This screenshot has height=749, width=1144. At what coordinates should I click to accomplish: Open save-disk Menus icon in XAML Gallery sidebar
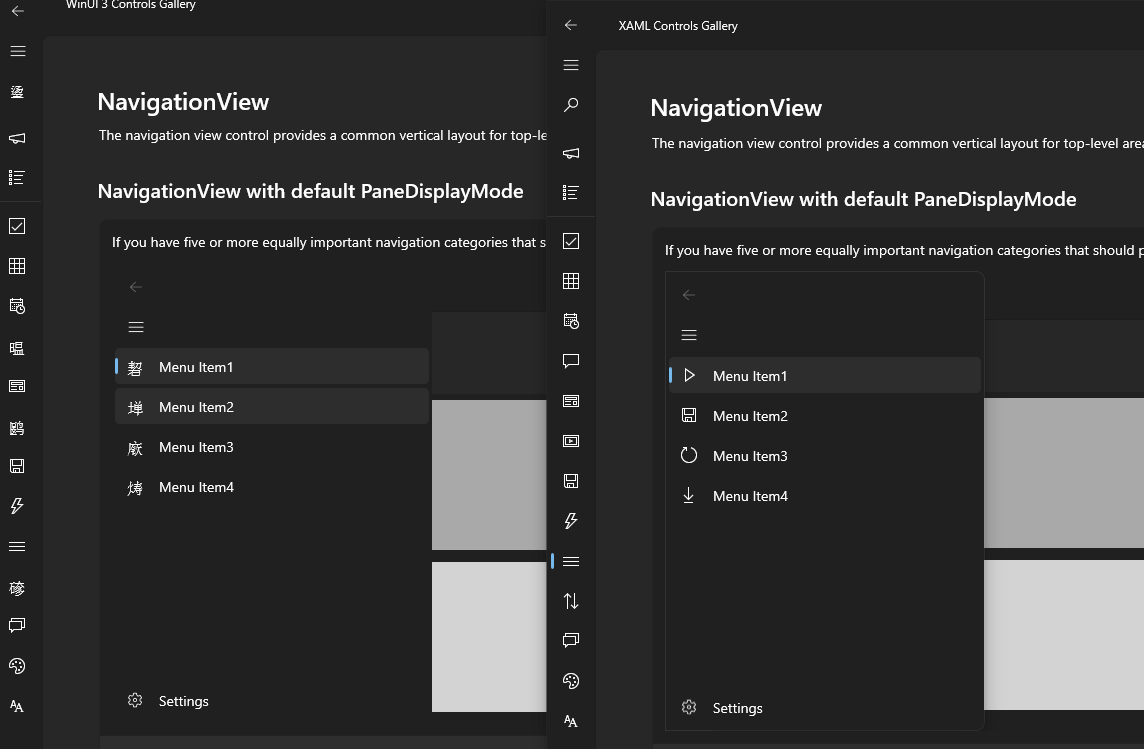point(571,481)
